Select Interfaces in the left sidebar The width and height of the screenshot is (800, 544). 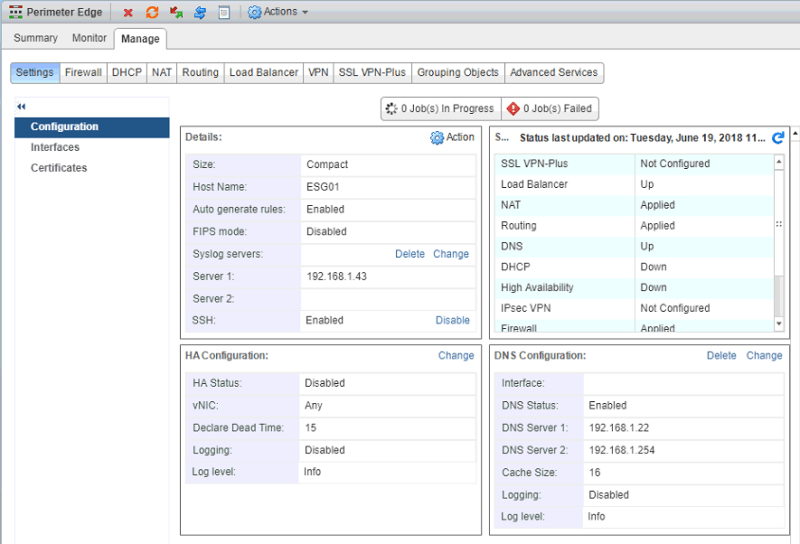(x=55, y=147)
